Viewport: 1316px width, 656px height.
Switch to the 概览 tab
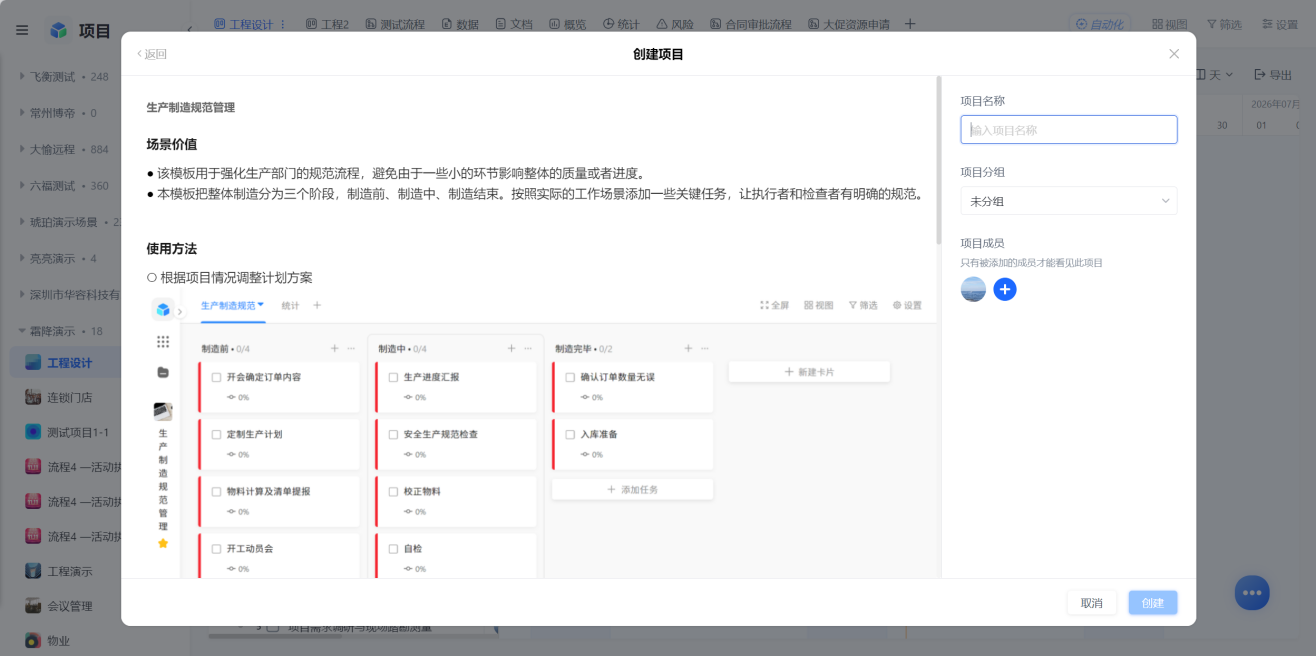(x=568, y=24)
